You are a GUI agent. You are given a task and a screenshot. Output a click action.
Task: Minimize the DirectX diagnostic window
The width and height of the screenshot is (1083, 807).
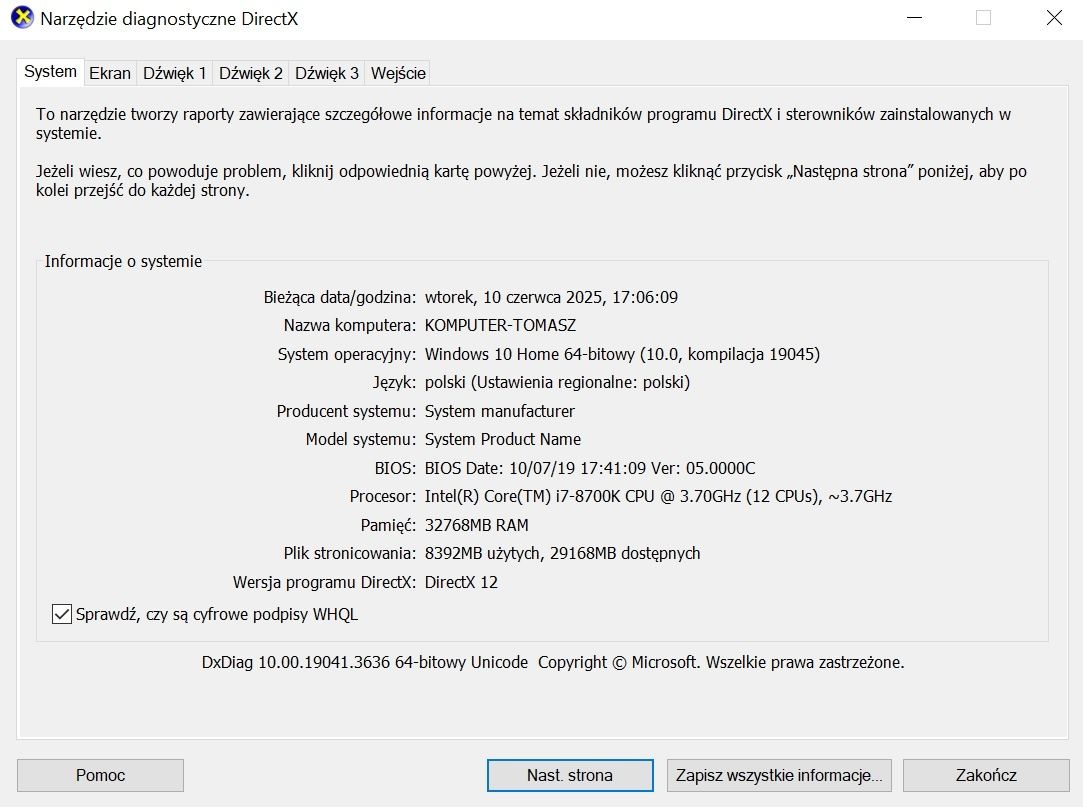point(914,18)
